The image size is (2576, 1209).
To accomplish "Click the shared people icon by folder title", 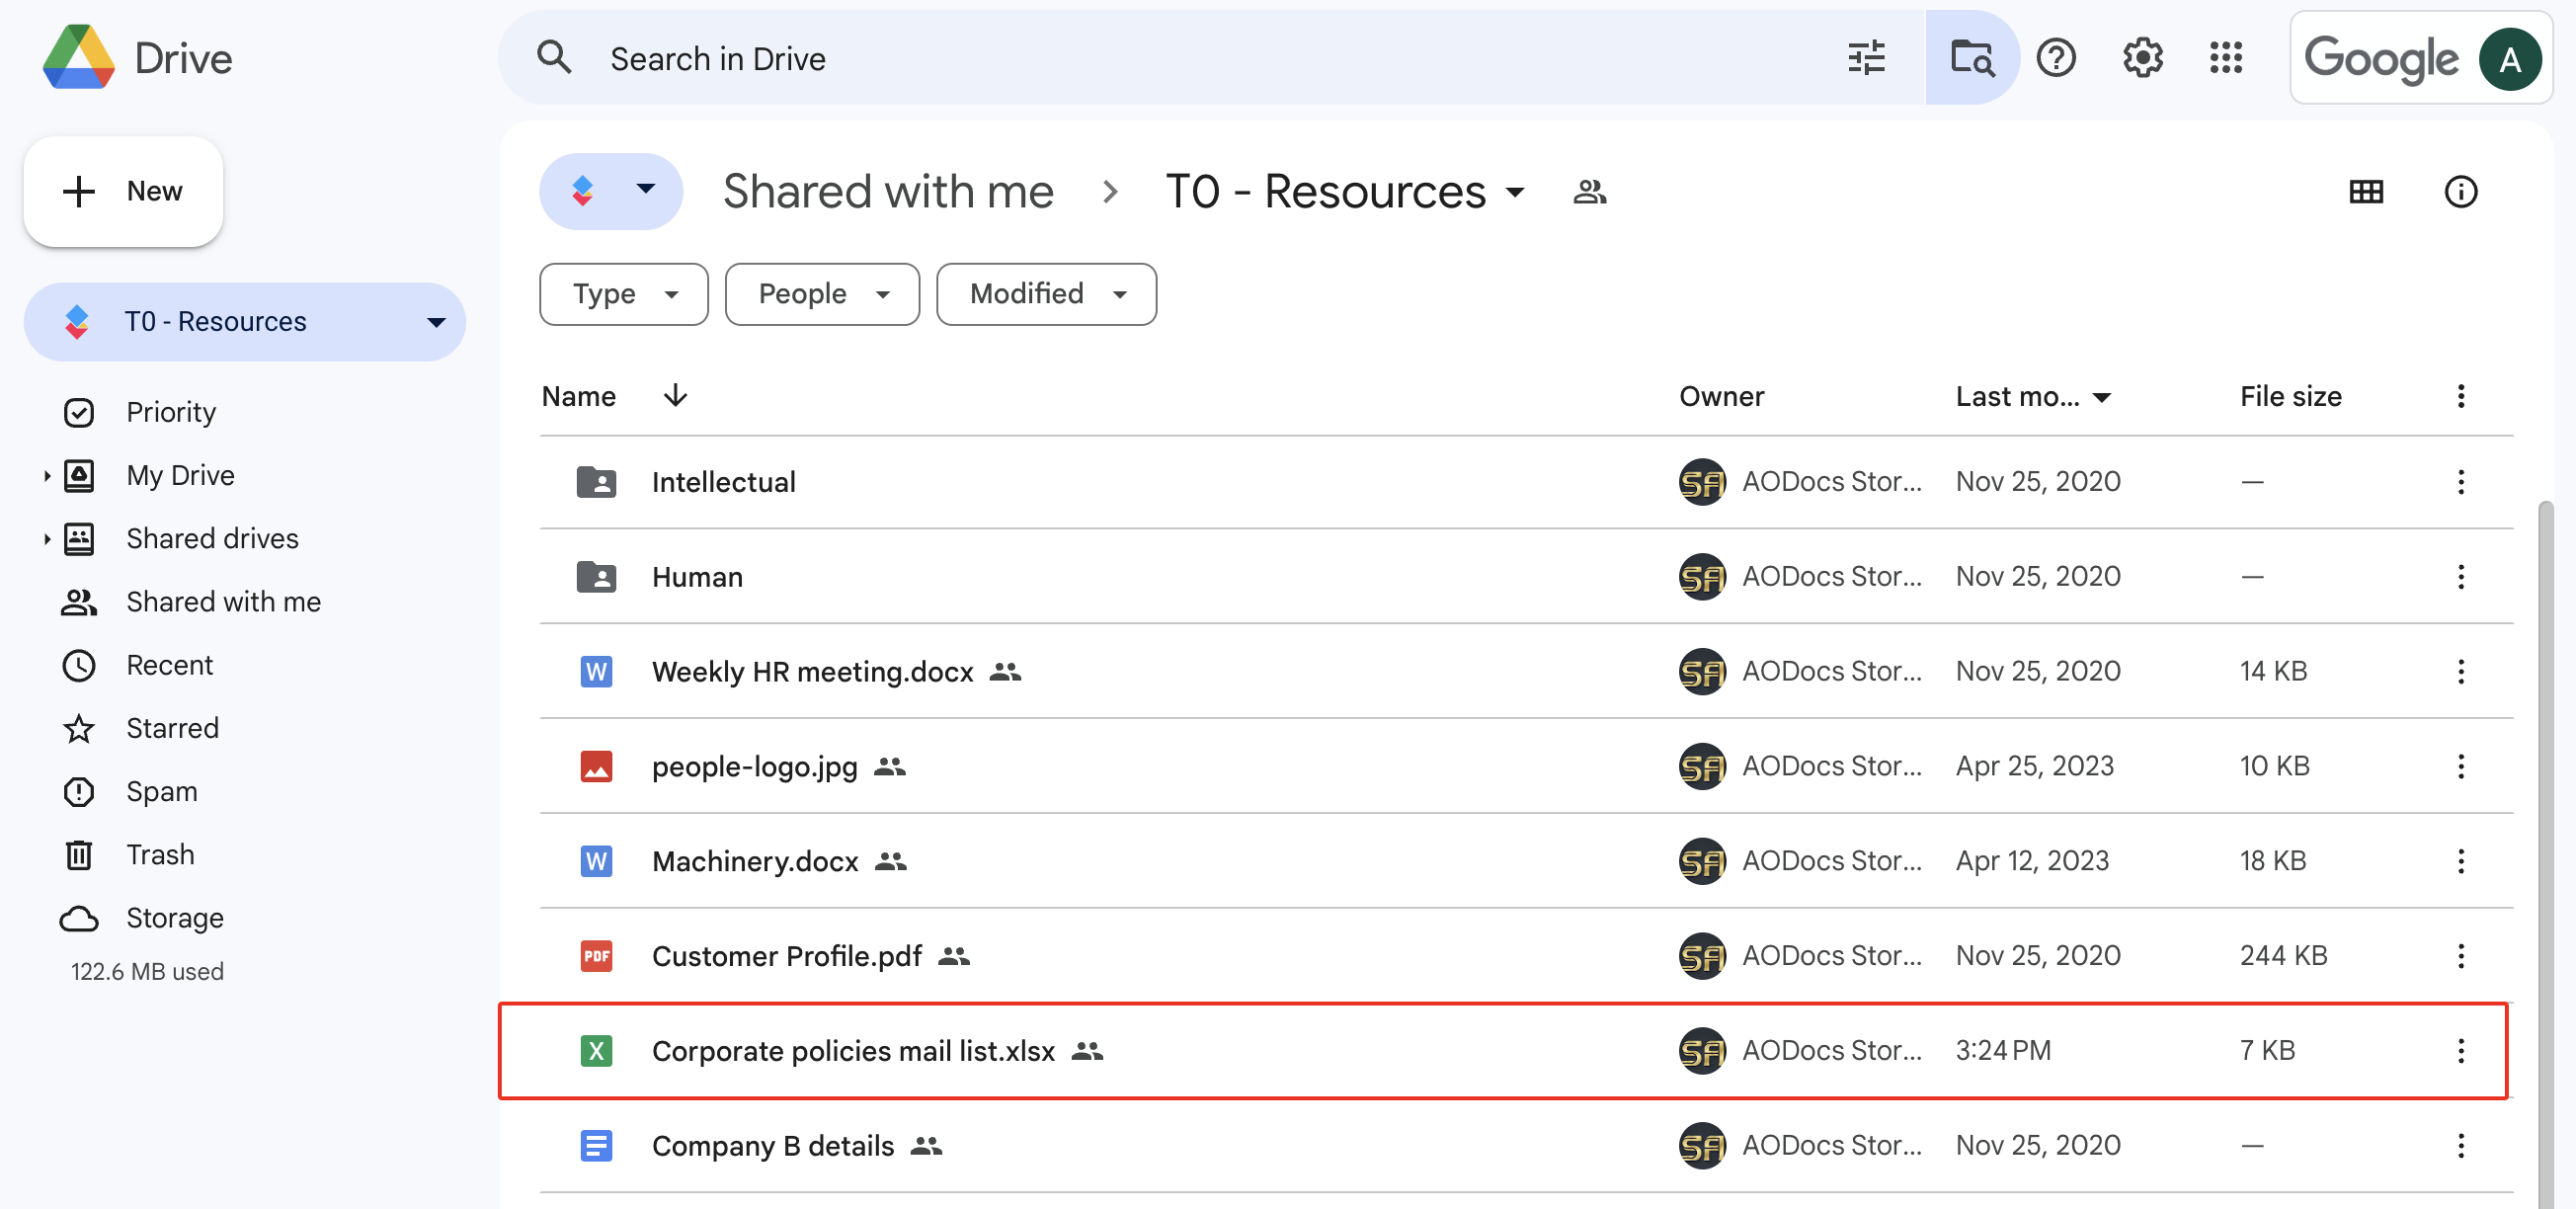I will pos(1589,191).
